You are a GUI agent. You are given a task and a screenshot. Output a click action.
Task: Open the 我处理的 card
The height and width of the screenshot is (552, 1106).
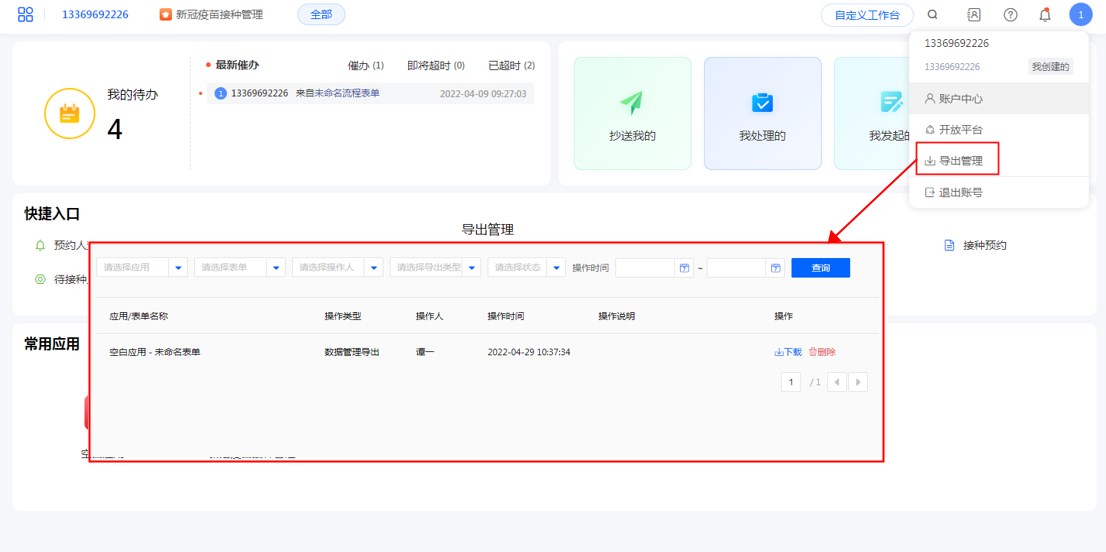(x=762, y=113)
